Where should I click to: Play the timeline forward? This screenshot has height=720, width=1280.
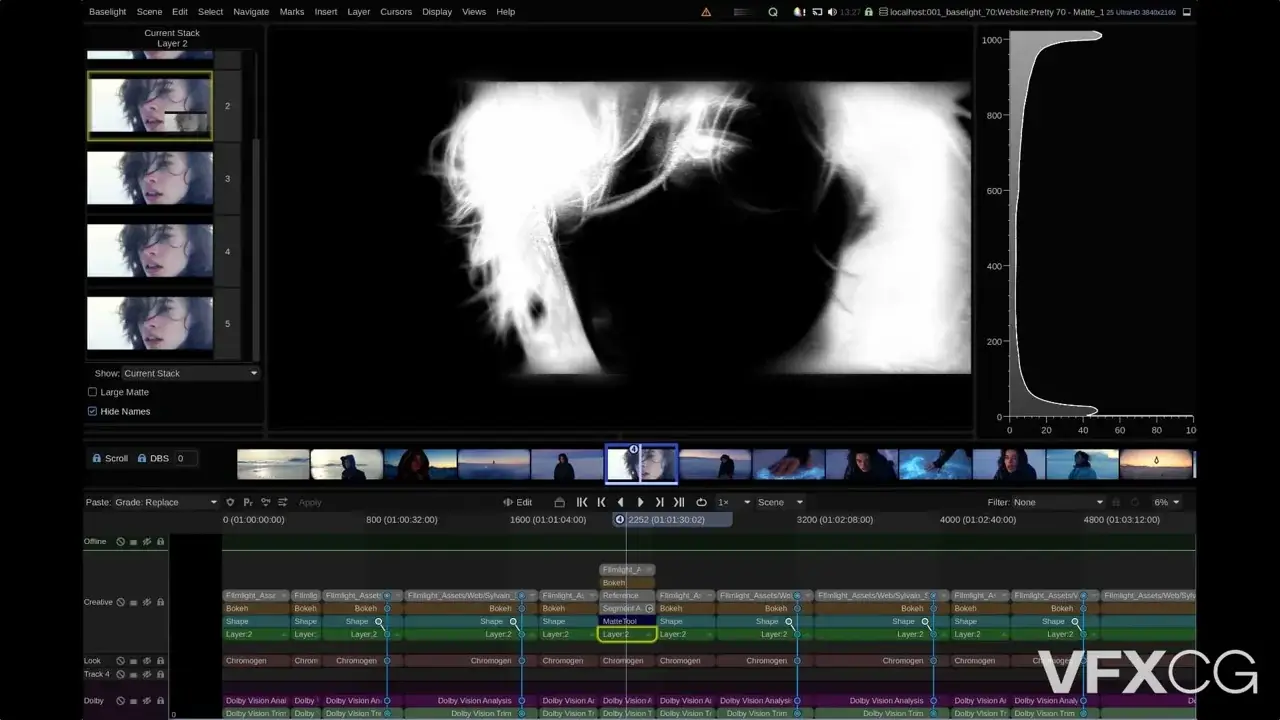(640, 502)
